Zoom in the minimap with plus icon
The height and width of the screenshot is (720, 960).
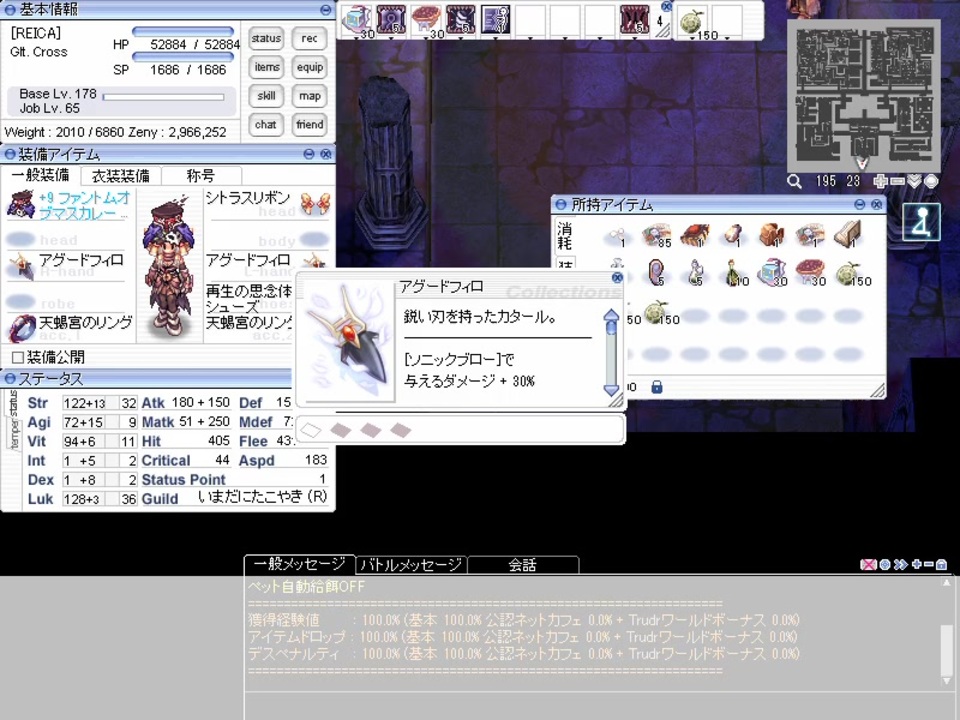coord(880,181)
